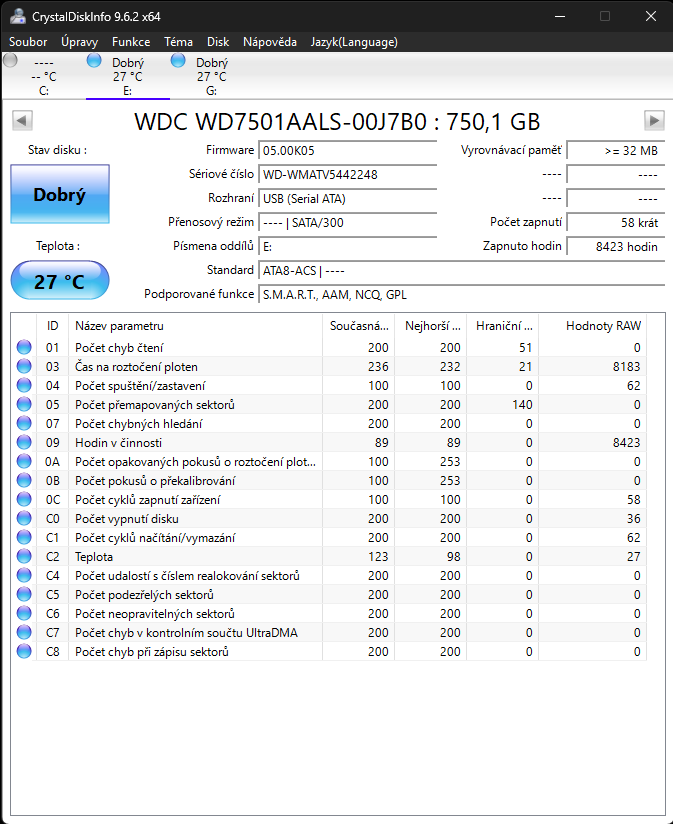The width and height of the screenshot is (673, 824).
Task: Click the blue status orb for disk G:
Action: coord(178,60)
